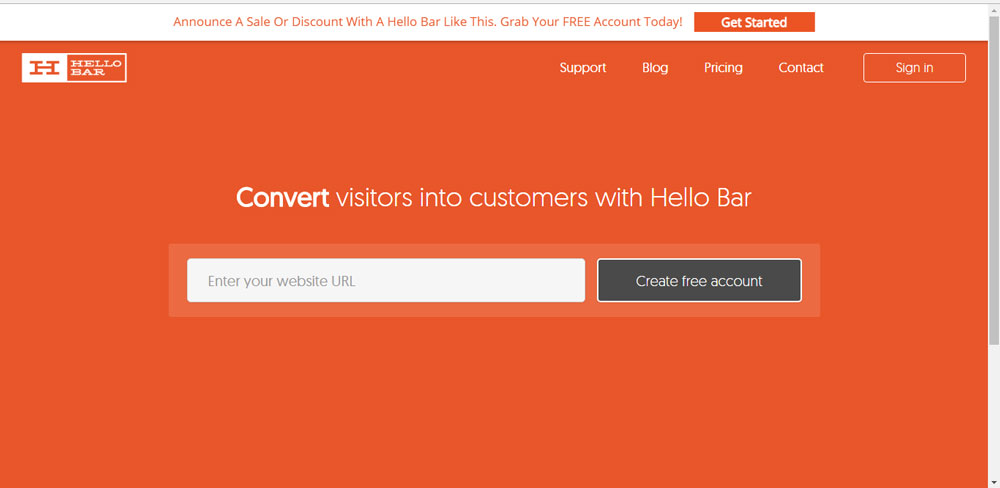Screen dimensions: 1000x488
Task: Open the Support page
Action: (x=583, y=68)
